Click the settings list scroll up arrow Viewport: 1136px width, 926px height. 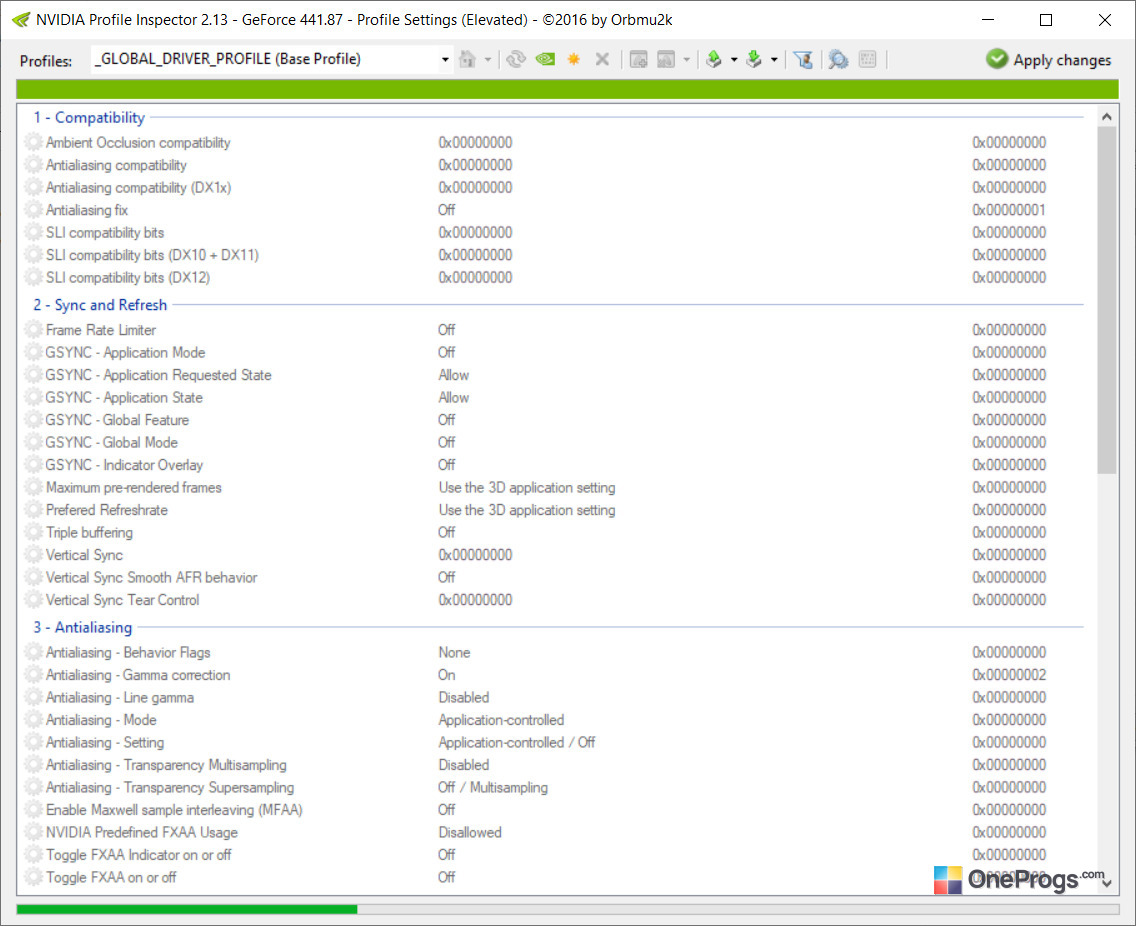(1106, 116)
